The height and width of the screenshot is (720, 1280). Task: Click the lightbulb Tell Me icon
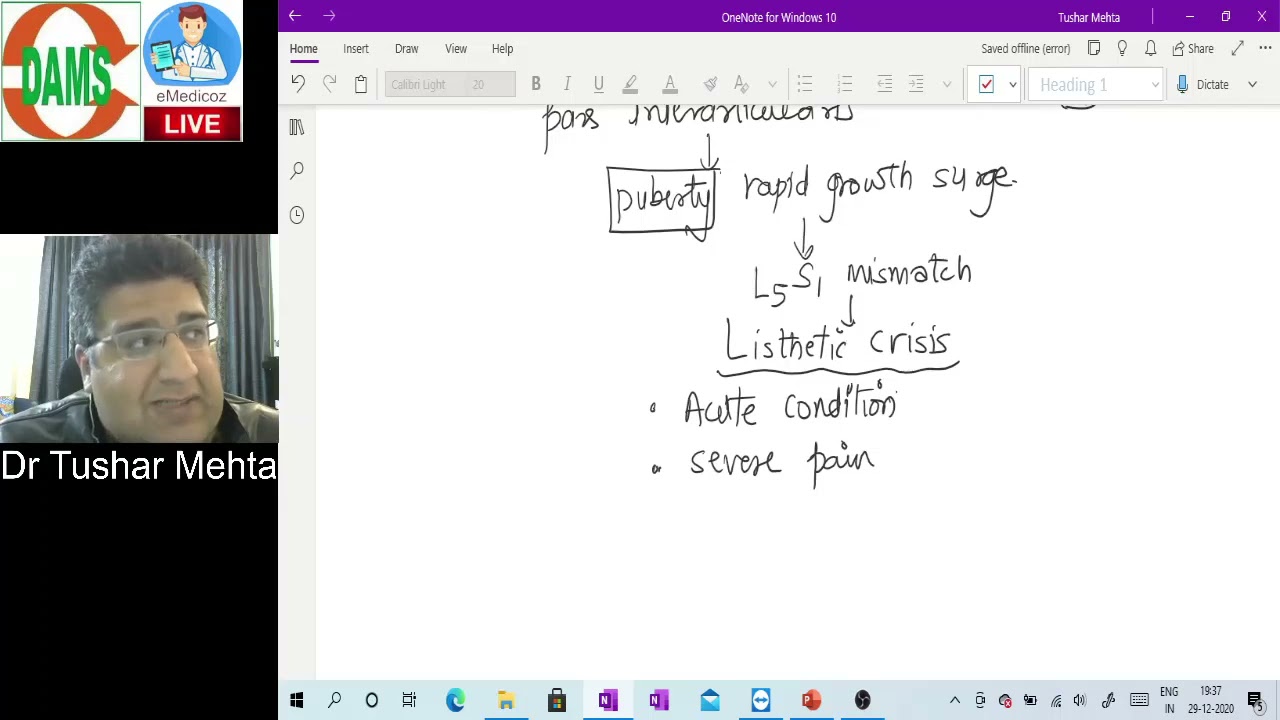(x=1122, y=48)
